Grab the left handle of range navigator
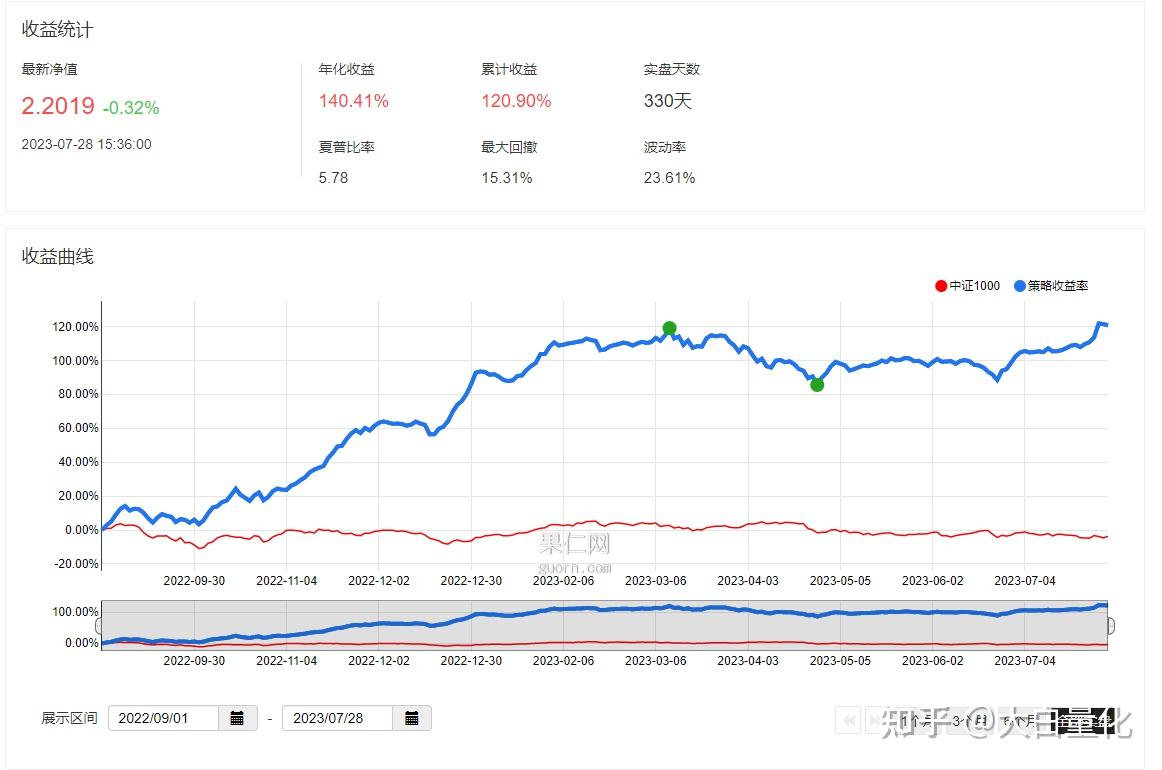 point(99,625)
